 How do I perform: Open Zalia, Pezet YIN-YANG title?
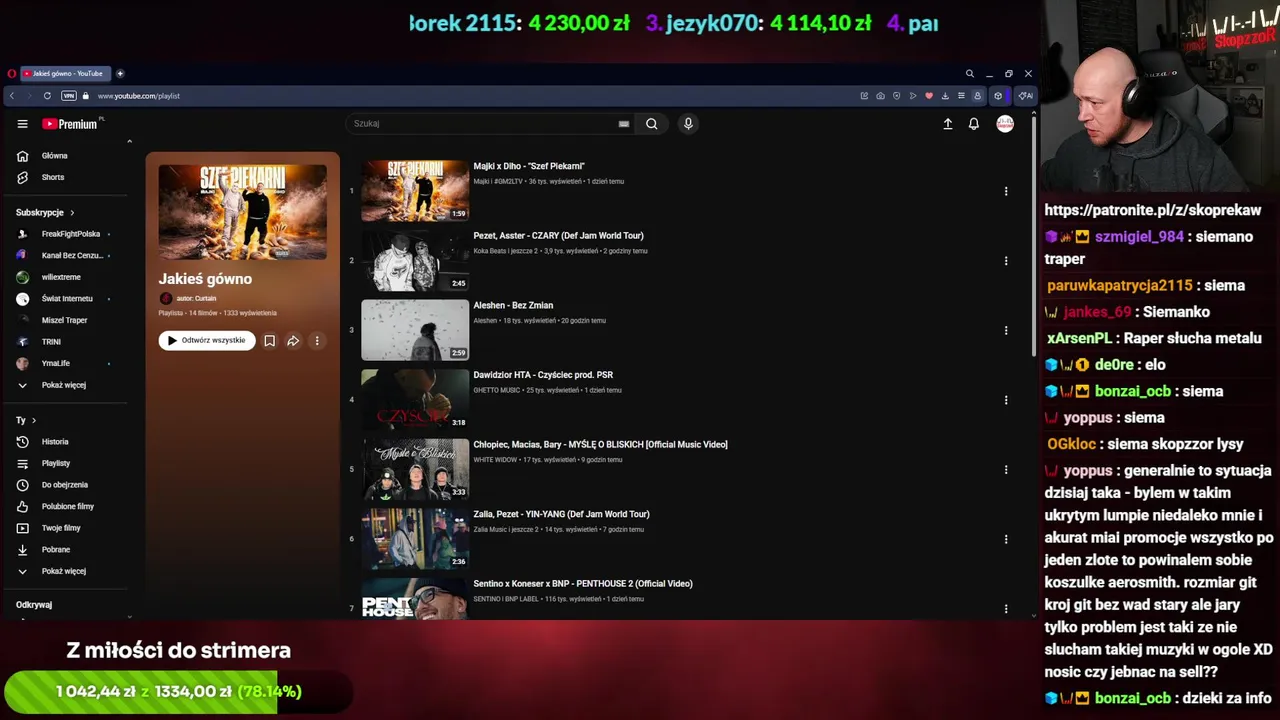point(561,514)
